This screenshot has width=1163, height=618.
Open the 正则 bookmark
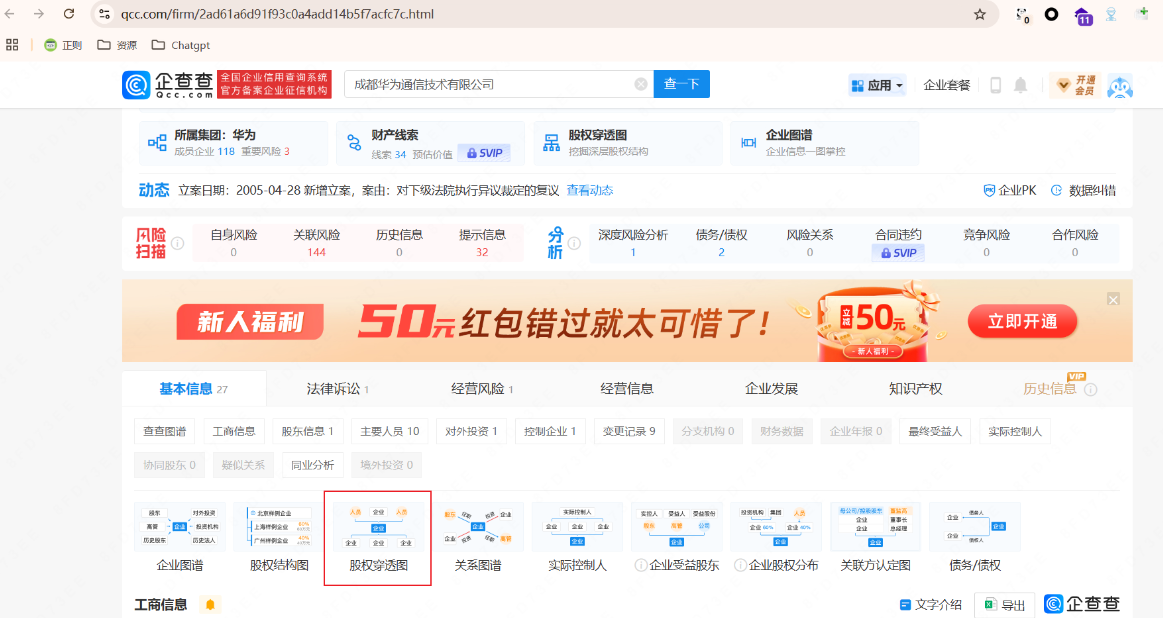coord(63,45)
